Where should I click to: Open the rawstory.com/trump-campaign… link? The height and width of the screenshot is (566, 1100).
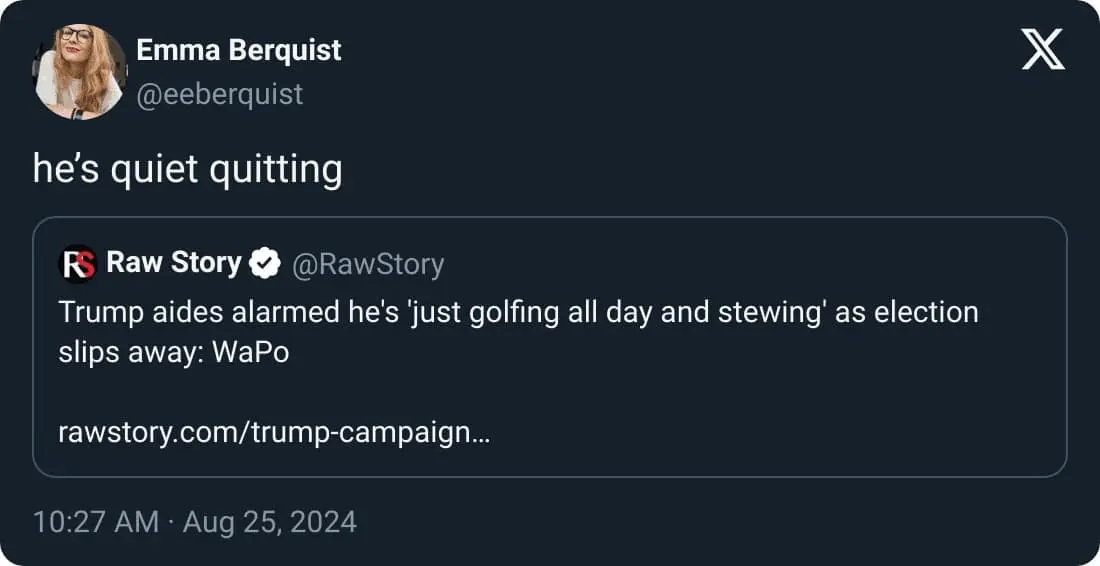tap(274, 433)
